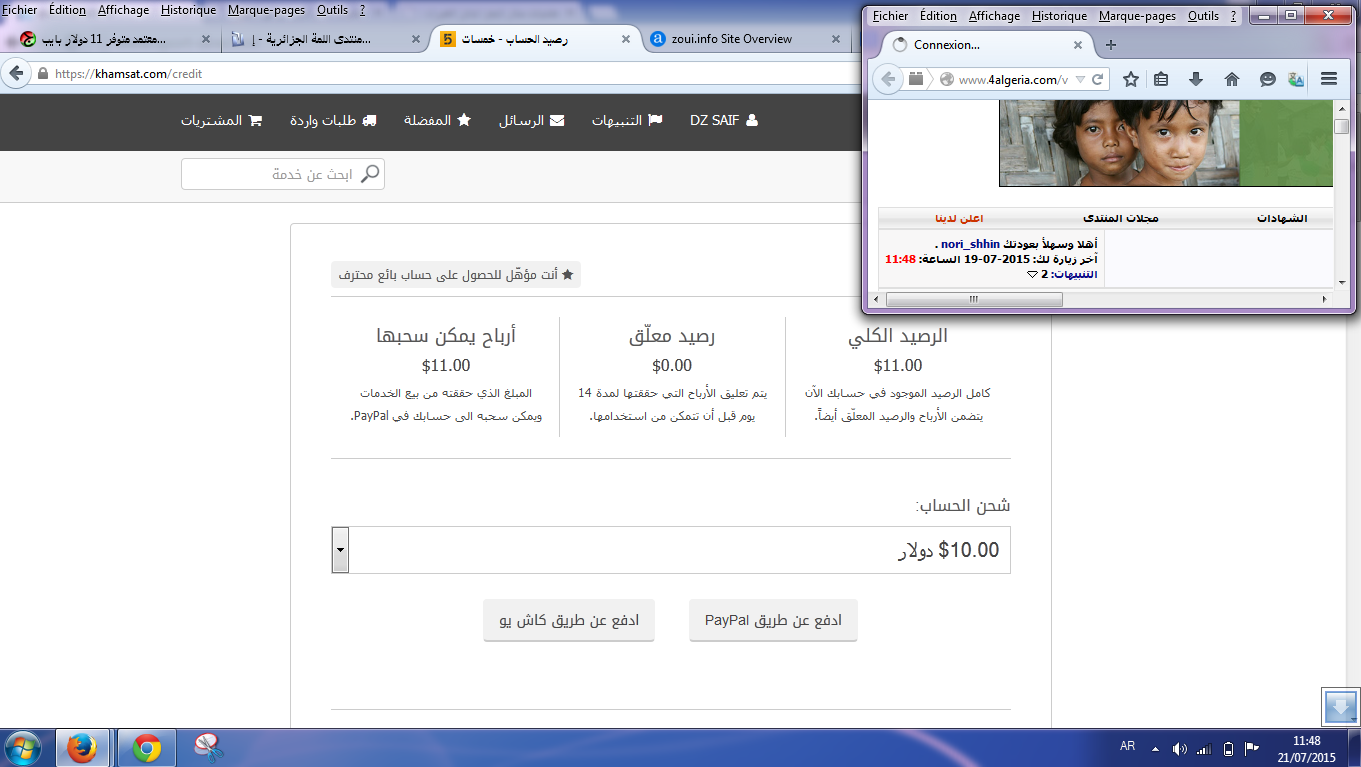Expand the notifications triangle on the forum page

click(x=1032, y=274)
